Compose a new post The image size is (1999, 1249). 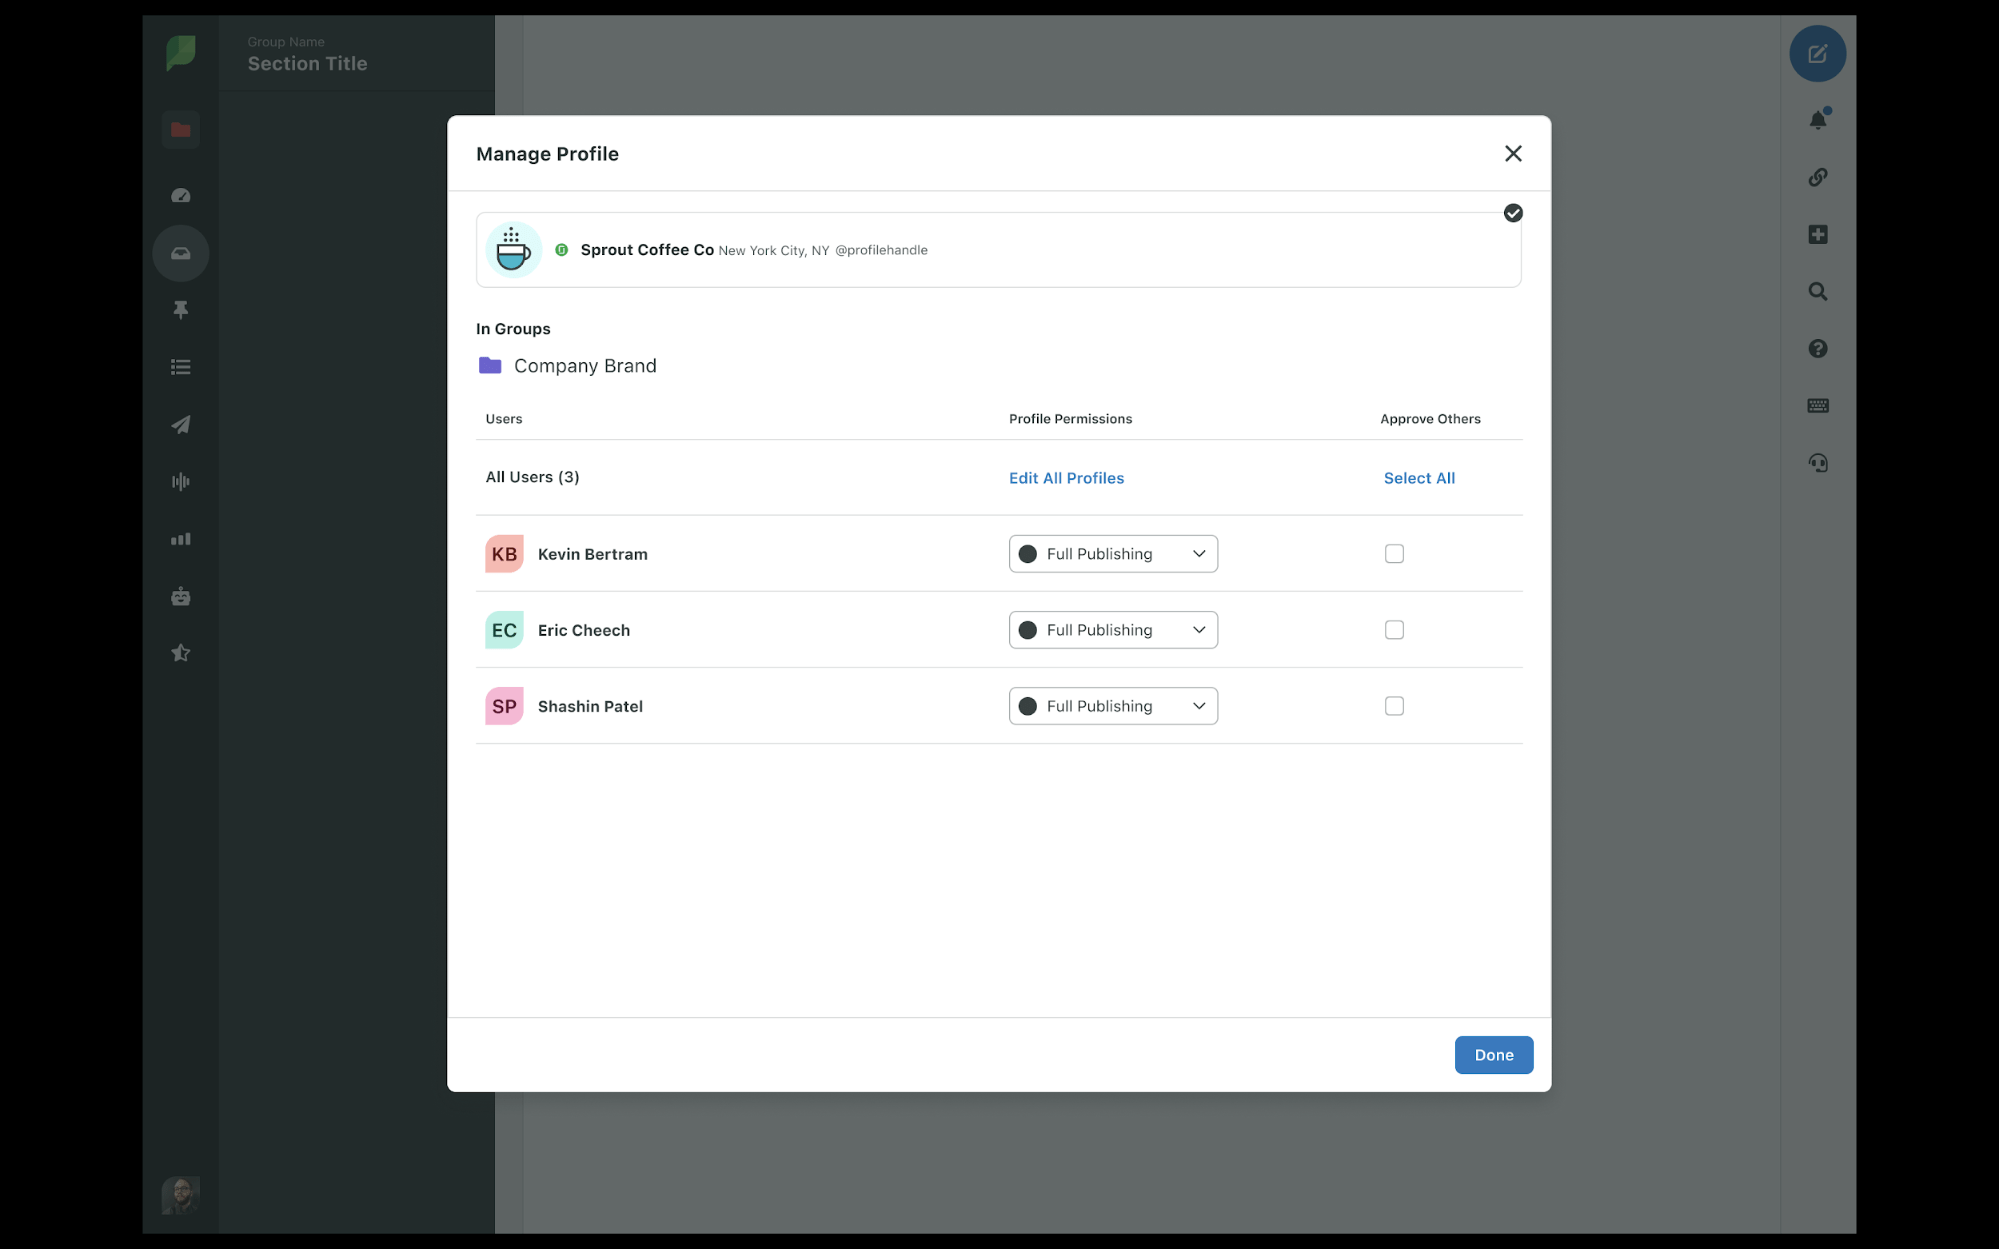[x=1818, y=54]
